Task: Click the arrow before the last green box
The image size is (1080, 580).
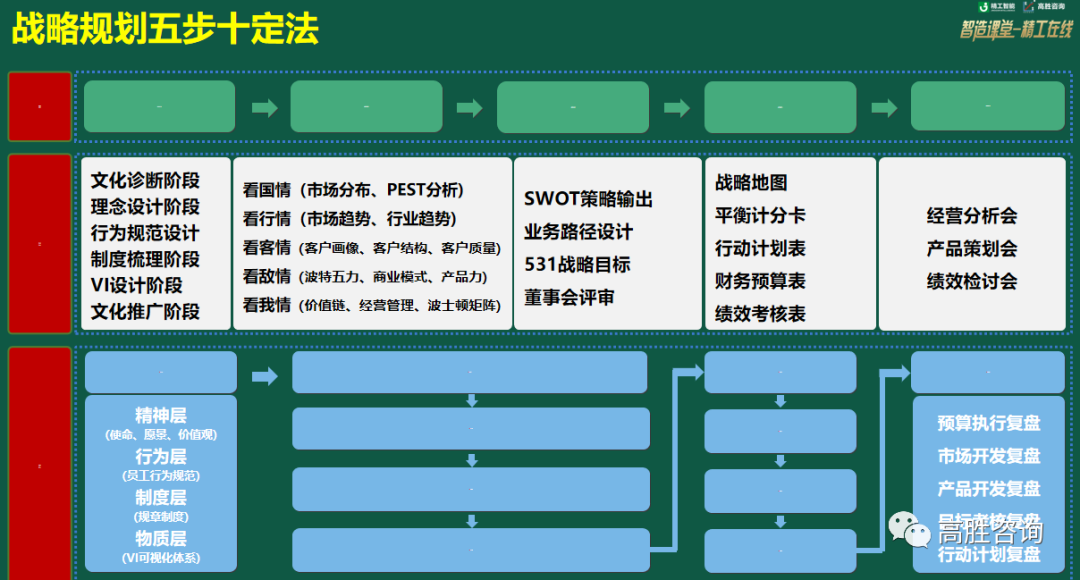Action: pyautogui.click(x=884, y=108)
